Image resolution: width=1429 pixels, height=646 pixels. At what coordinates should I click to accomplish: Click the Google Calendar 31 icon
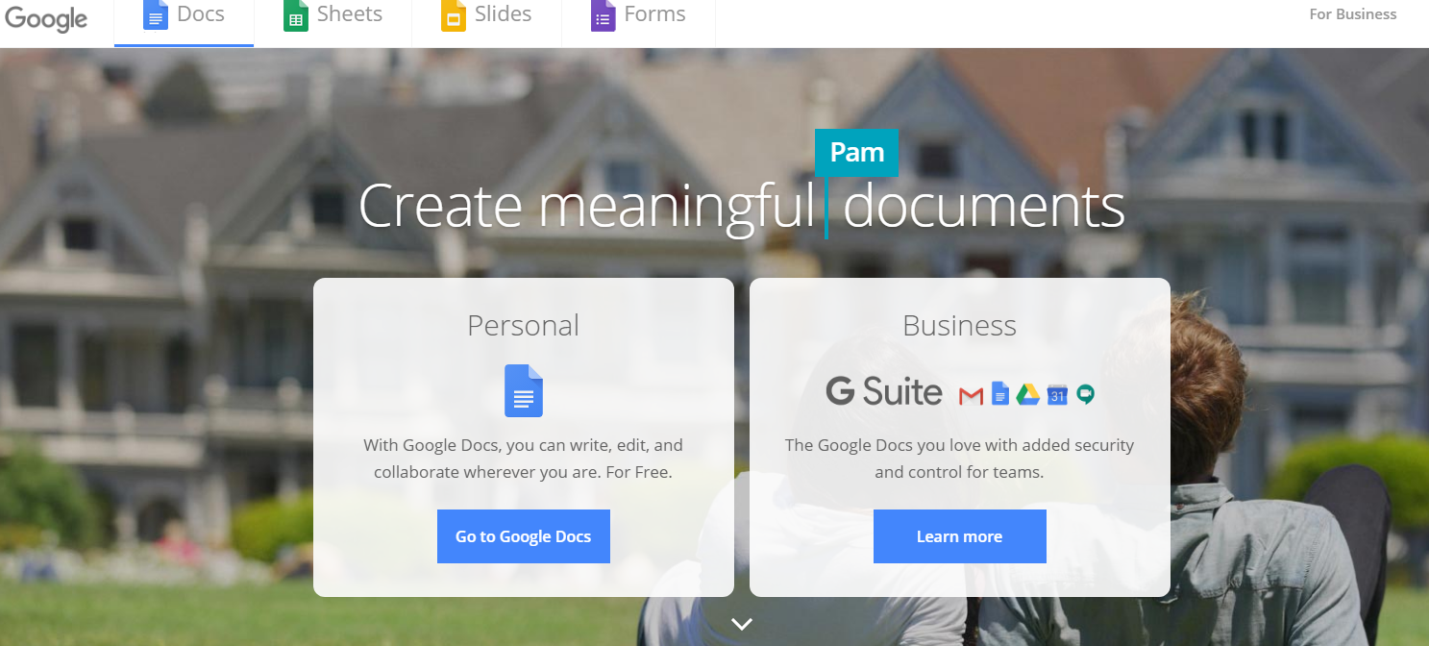pyautogui.click(x=1057, y=395)
